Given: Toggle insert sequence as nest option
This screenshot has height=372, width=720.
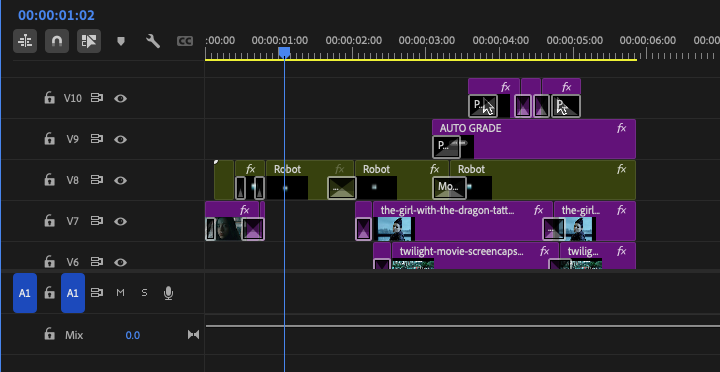Looking at the screenshot, I should [25, 41].
